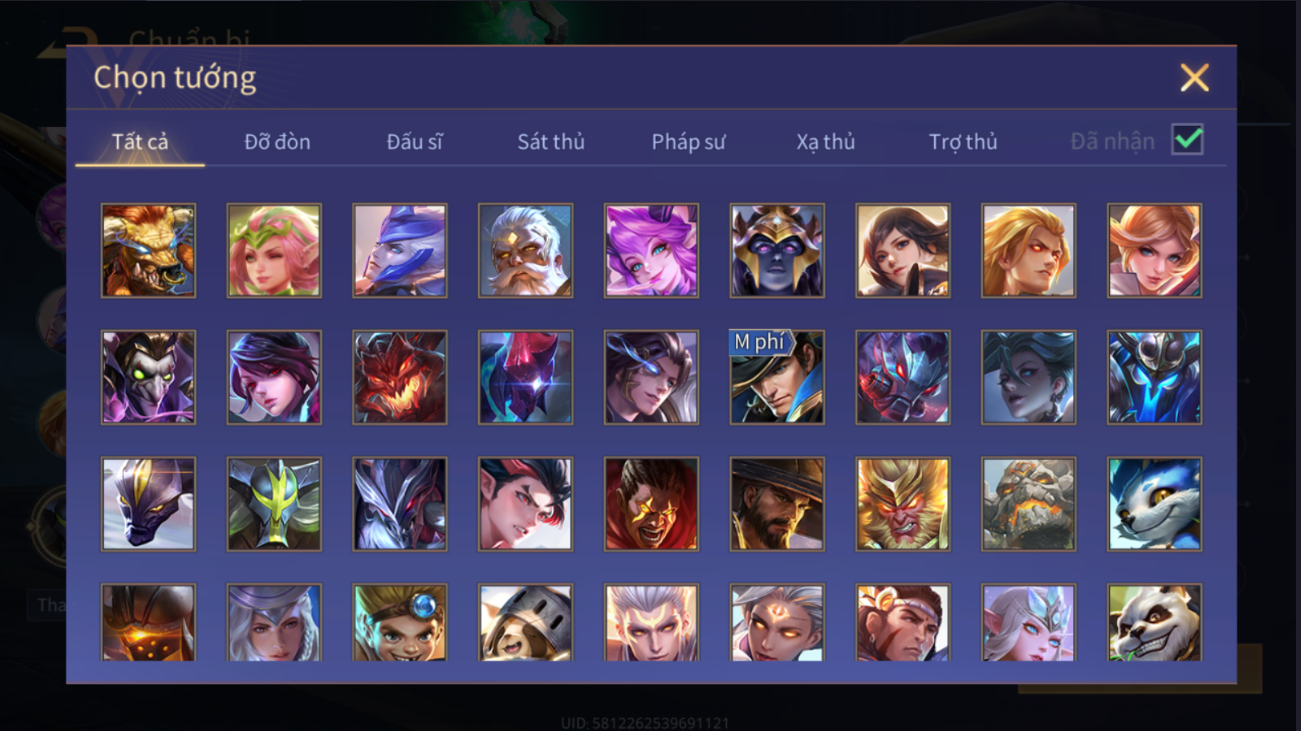The height and width of the screenshot is (731, 1301).
Task: Select the golden lion beast hero portrait
Action: 148,251
